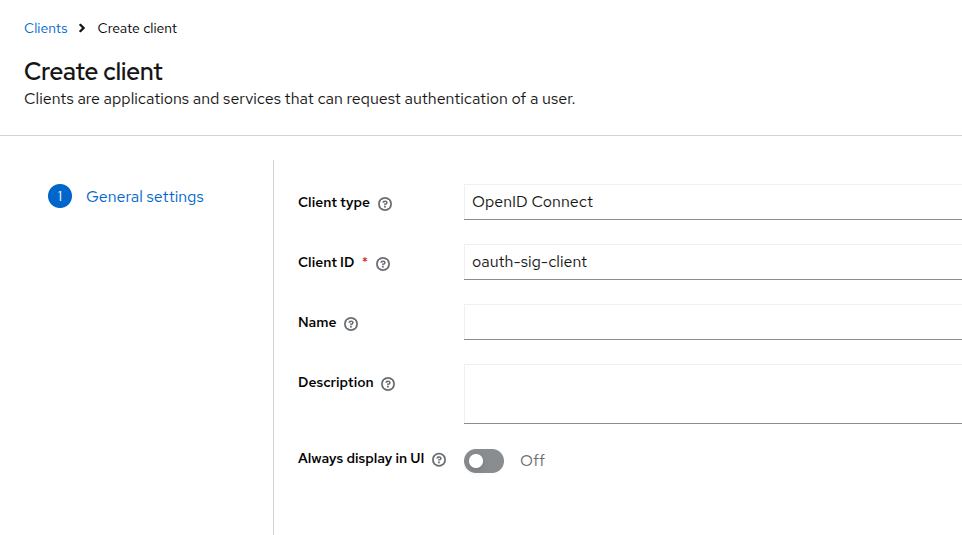Click the Client ID field label
The width and height of the screenshot is (962, 535).
tap(326, 263)
